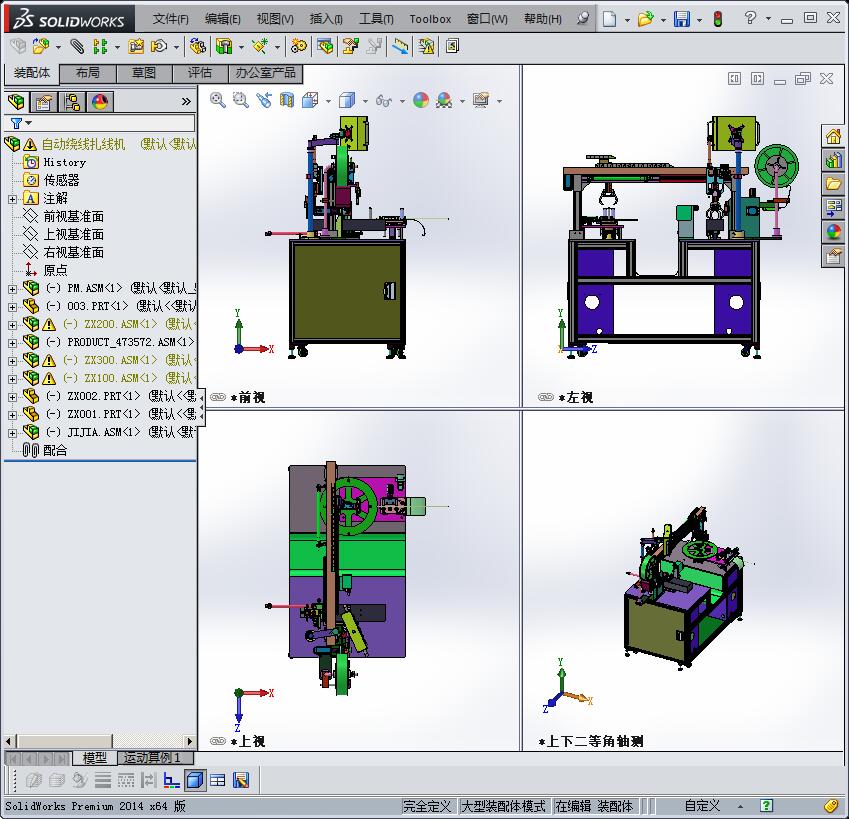This screenshot has height=819, width=849.
Task: Open the Save dropdown arrow
Action: (x=699, y=20)
